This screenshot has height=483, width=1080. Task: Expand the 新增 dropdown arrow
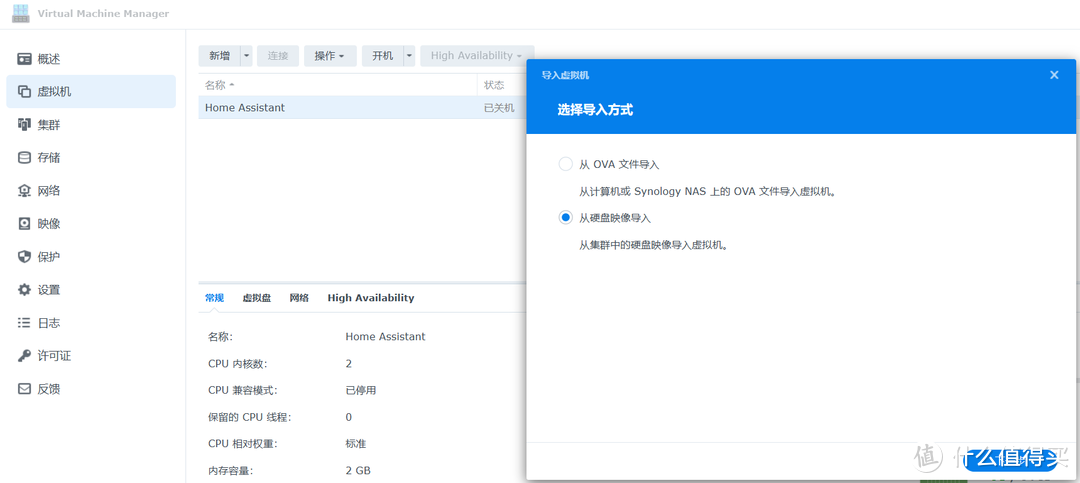(x=247, y=56)
